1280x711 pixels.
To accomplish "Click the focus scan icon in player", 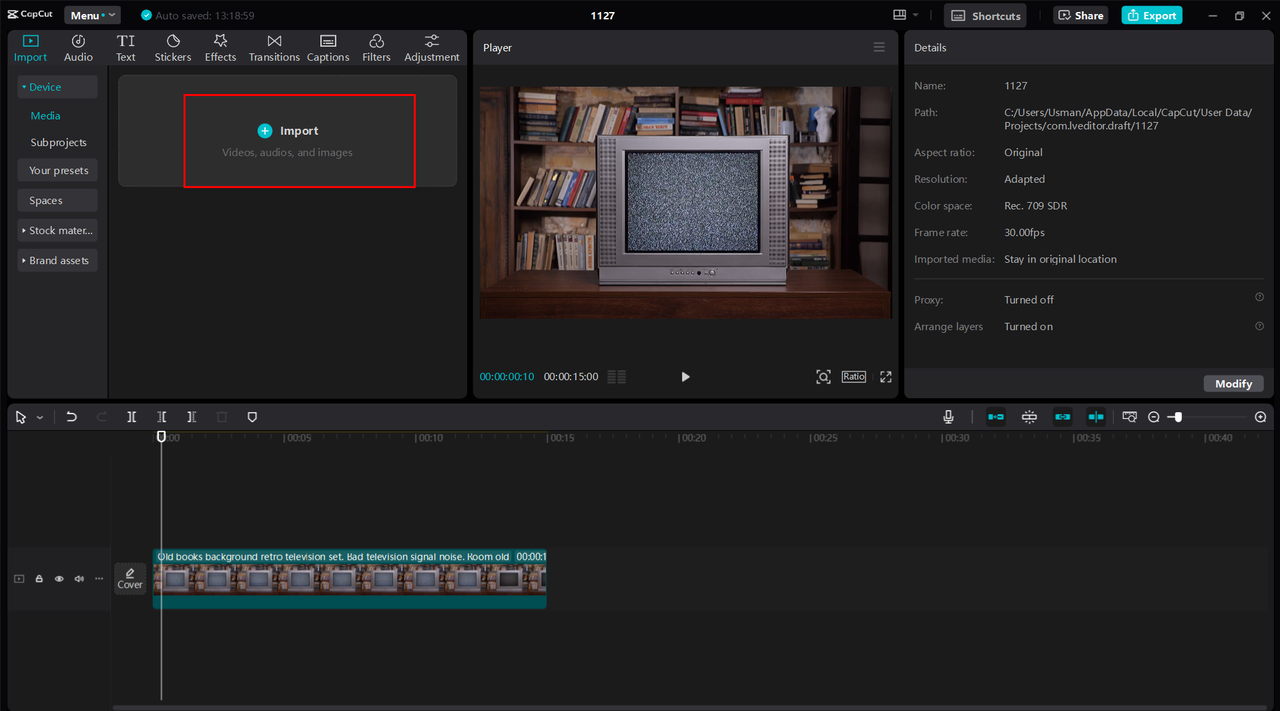I will coord(823,377).
